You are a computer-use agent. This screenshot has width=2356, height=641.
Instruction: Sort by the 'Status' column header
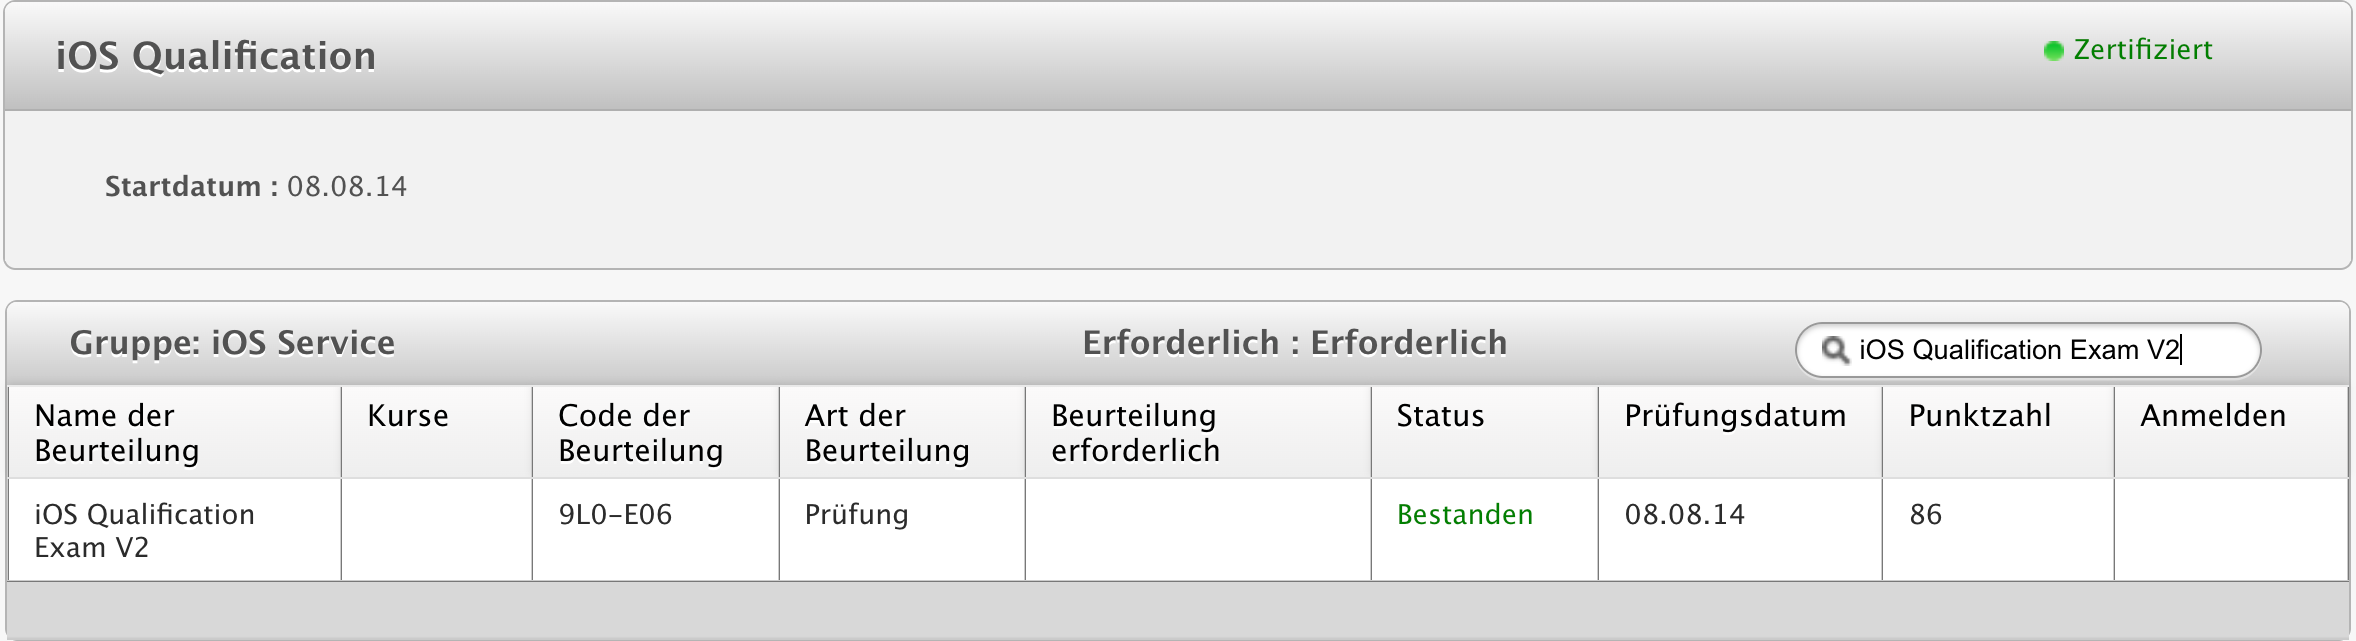pos(1440,416)
